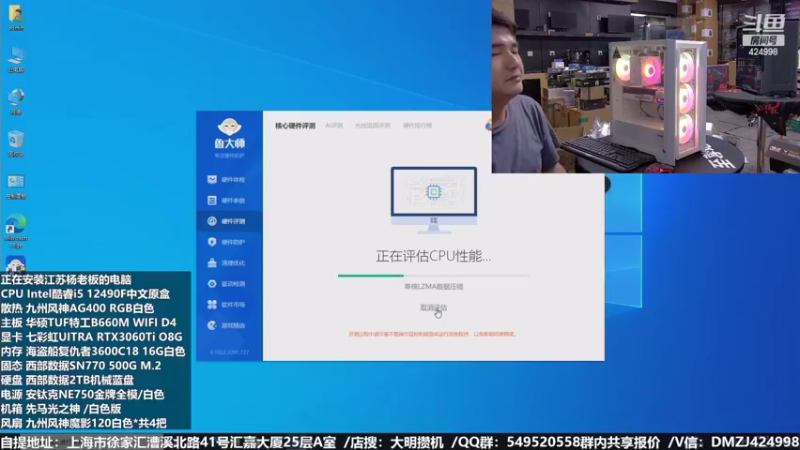Switch to the 核心硬件评测 tab

[x=295, y=126]
